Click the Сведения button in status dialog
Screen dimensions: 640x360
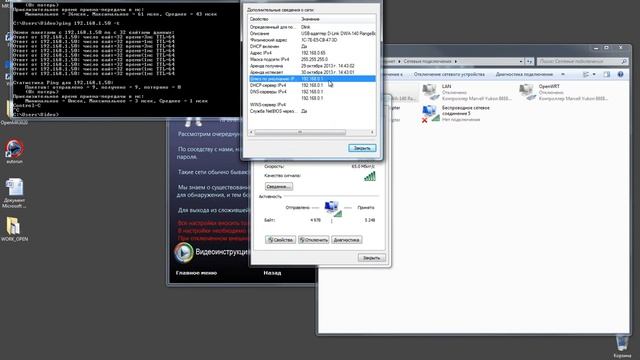click(x=278, y=187)
